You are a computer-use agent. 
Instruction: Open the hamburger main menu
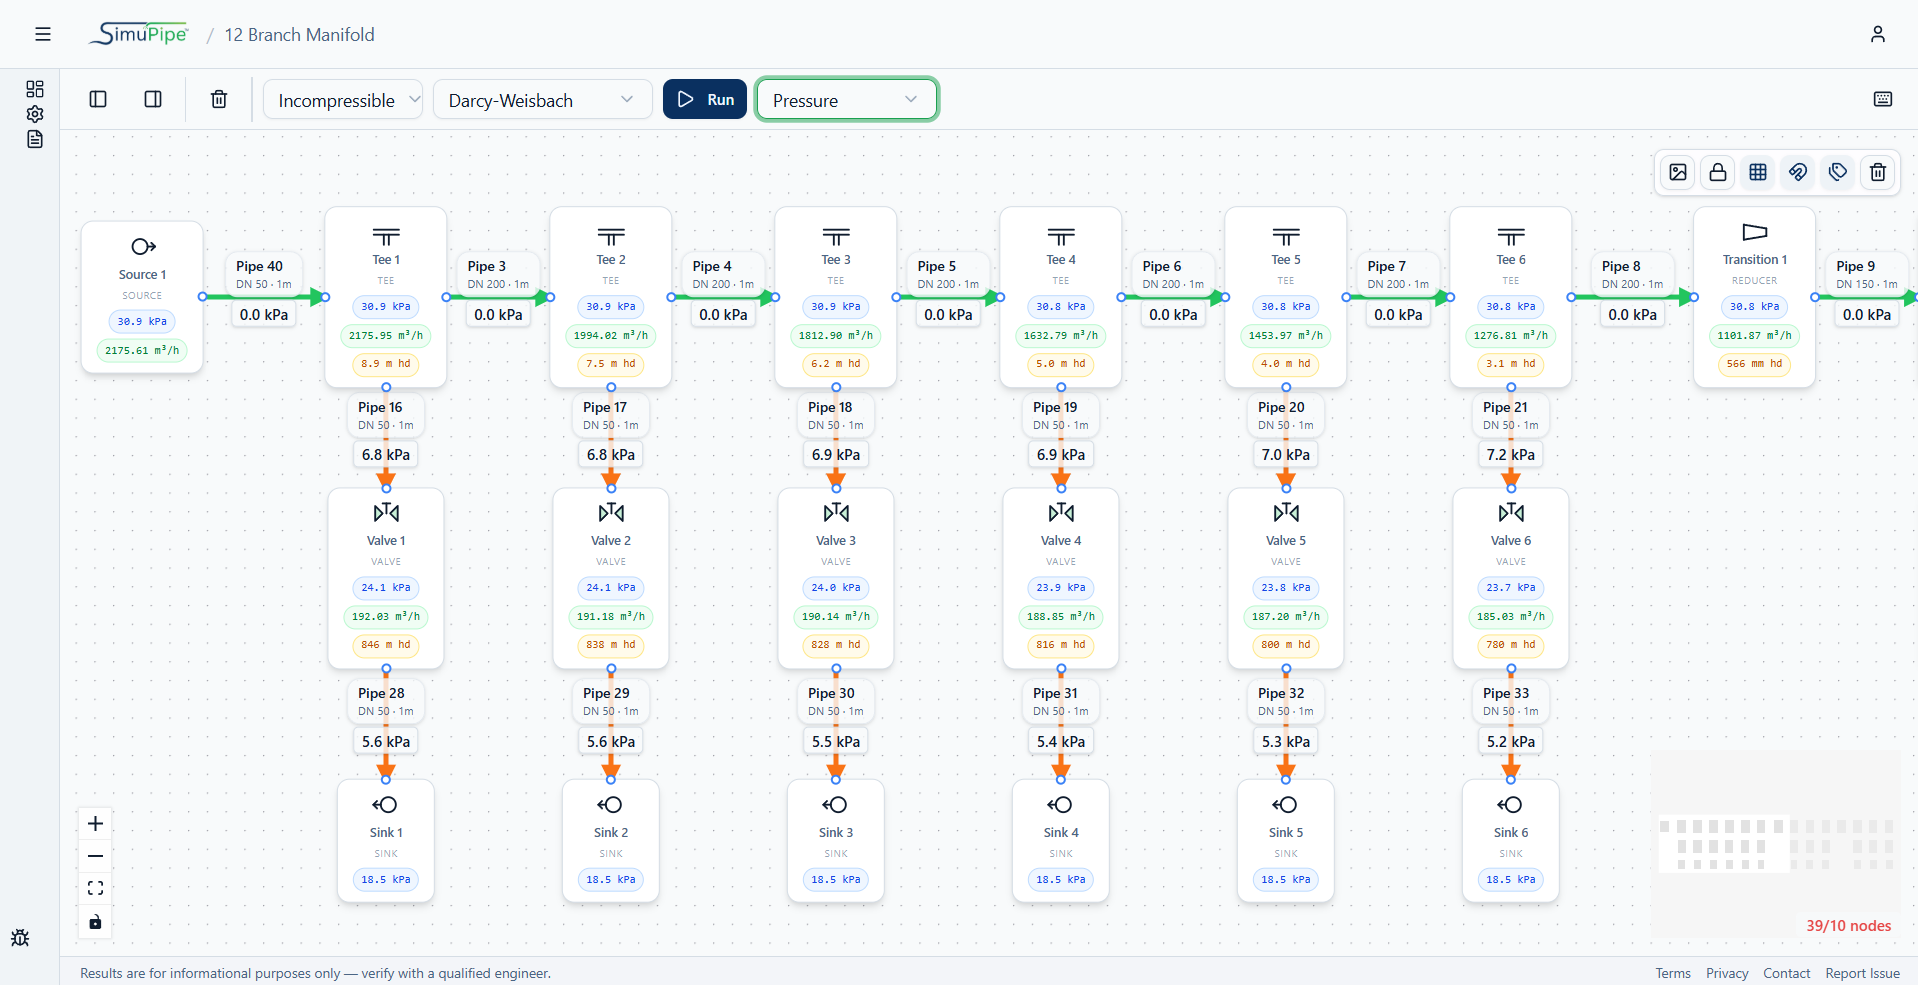click(x=43, y=34)
